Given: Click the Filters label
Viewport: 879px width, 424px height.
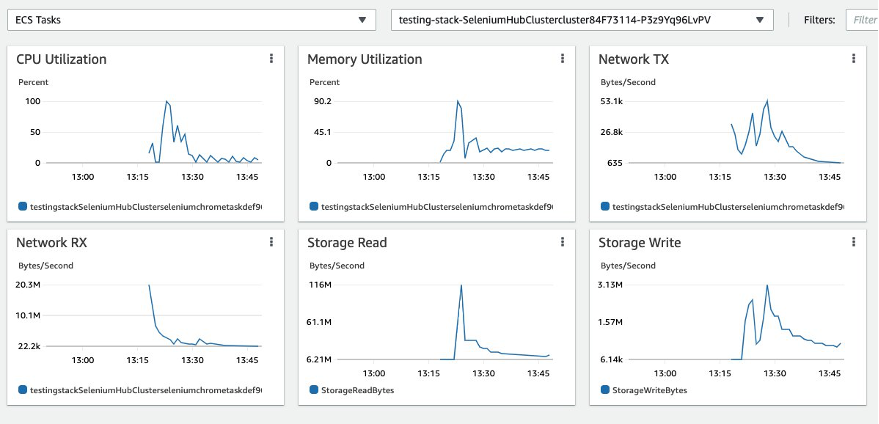Looking at the screenshot, I should point(819,20).
